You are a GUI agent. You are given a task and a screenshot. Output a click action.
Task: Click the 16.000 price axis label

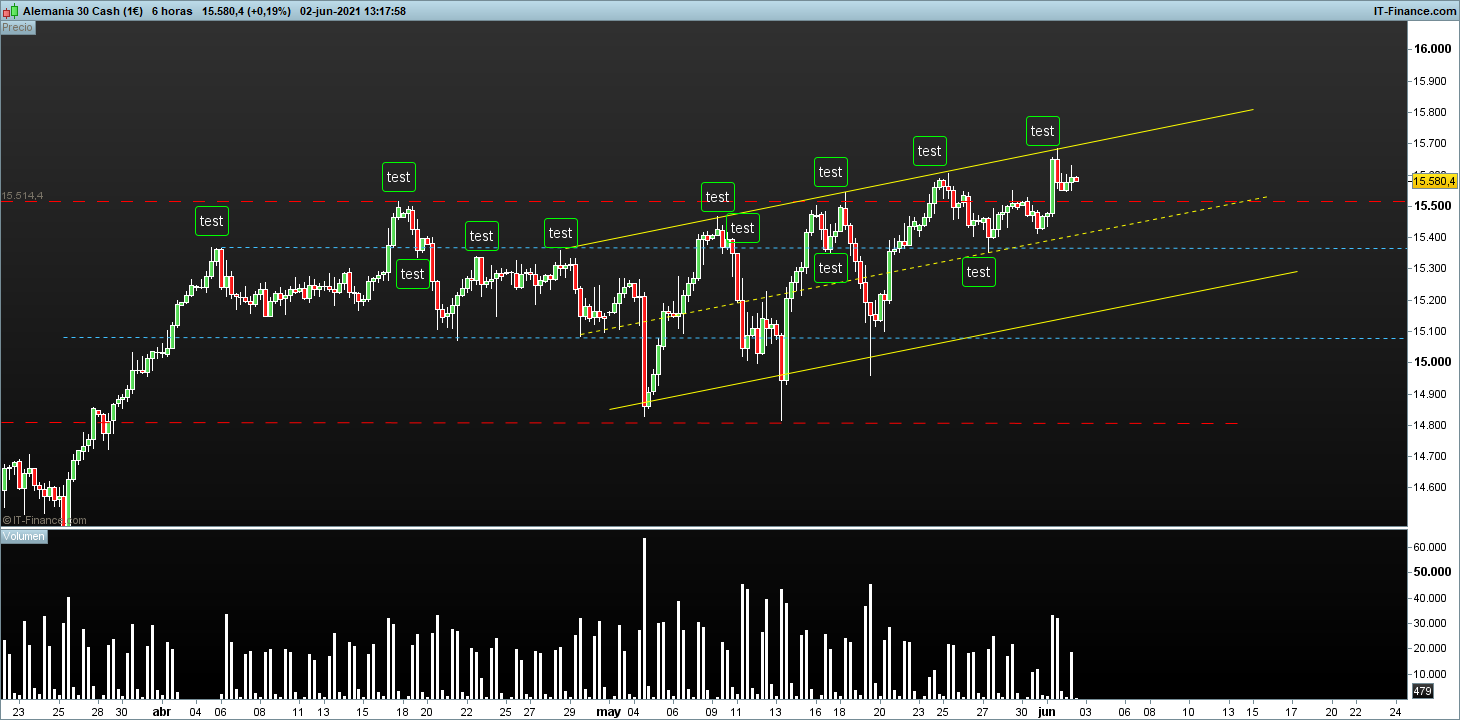pyautogui.click(x=1433, y=49)
